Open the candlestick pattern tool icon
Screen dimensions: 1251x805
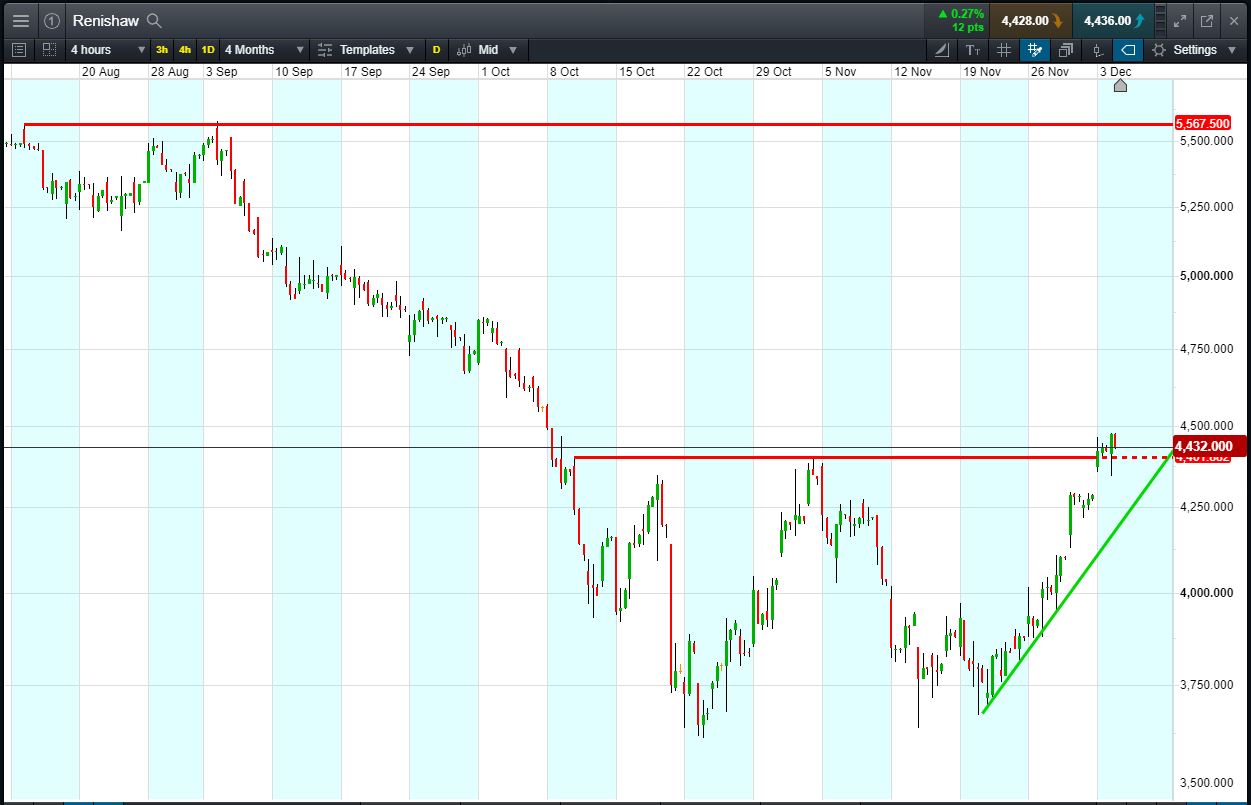click(1097, 49)
